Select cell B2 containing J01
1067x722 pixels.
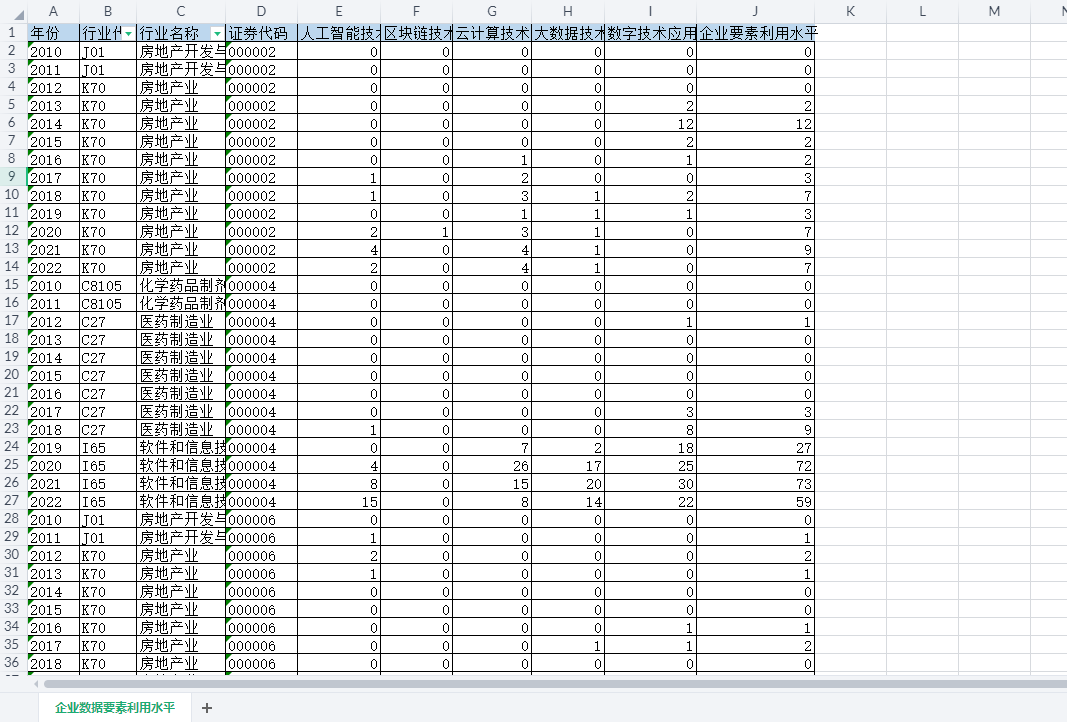108,52
